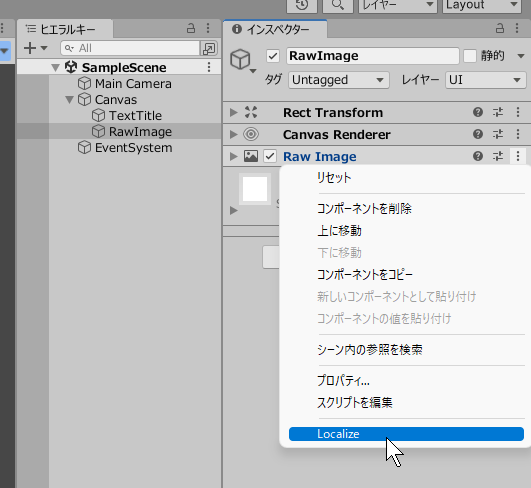Open the UI layer dropdown
531x488 pixels.
[x=486, y=80]
